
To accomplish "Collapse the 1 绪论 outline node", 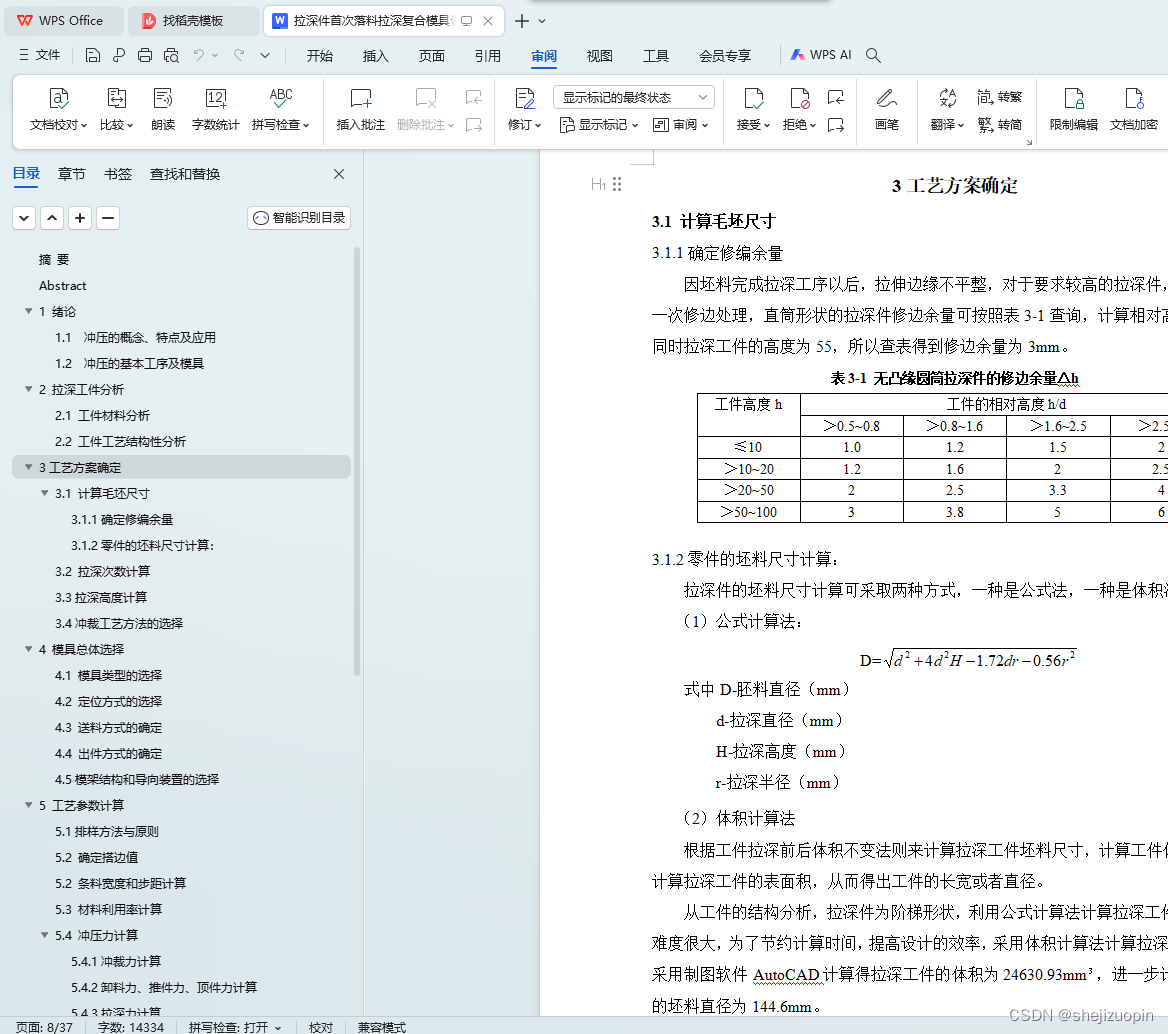I will click(x=28, y=311).
